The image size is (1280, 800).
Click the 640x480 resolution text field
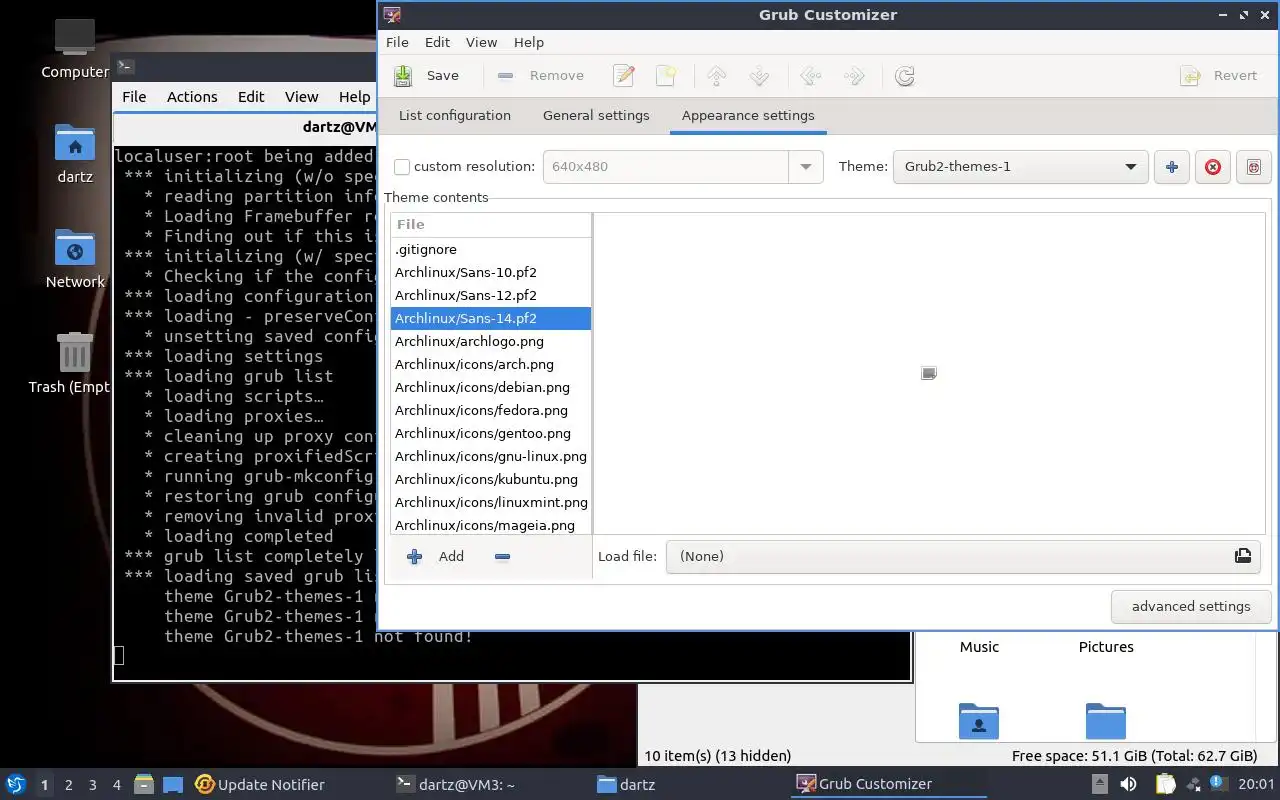[x=666, y=167]
